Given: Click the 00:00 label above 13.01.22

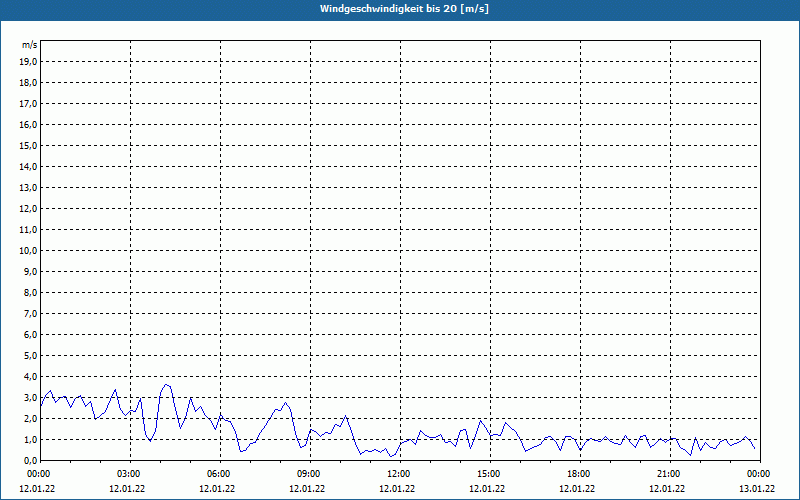Looking at the screenshot, I should click(x=760, y=474).
